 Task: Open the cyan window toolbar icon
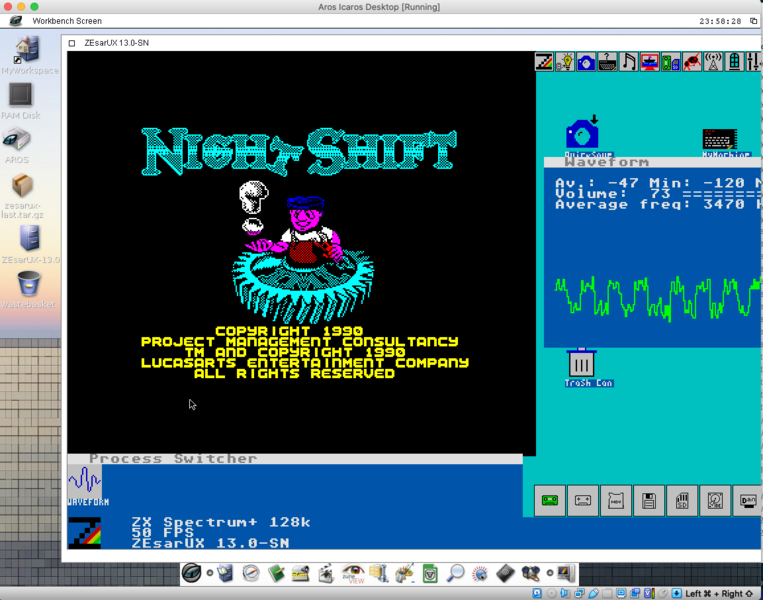(x=734, y=62)
